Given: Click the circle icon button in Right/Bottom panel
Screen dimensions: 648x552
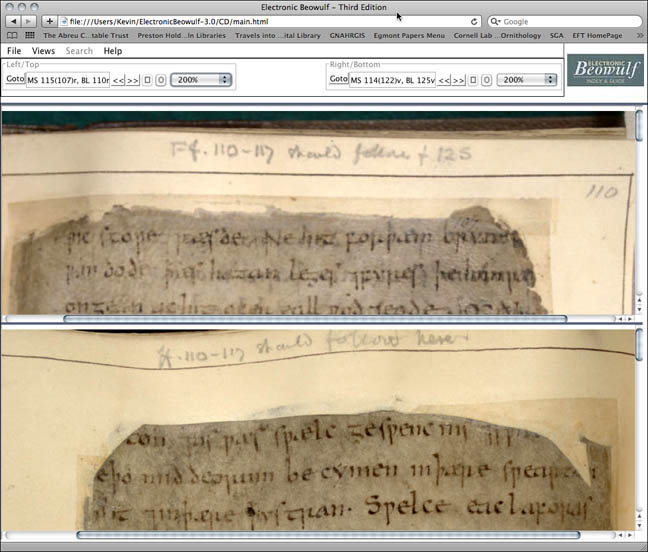Looking at the screenshot, I should 486,79.
